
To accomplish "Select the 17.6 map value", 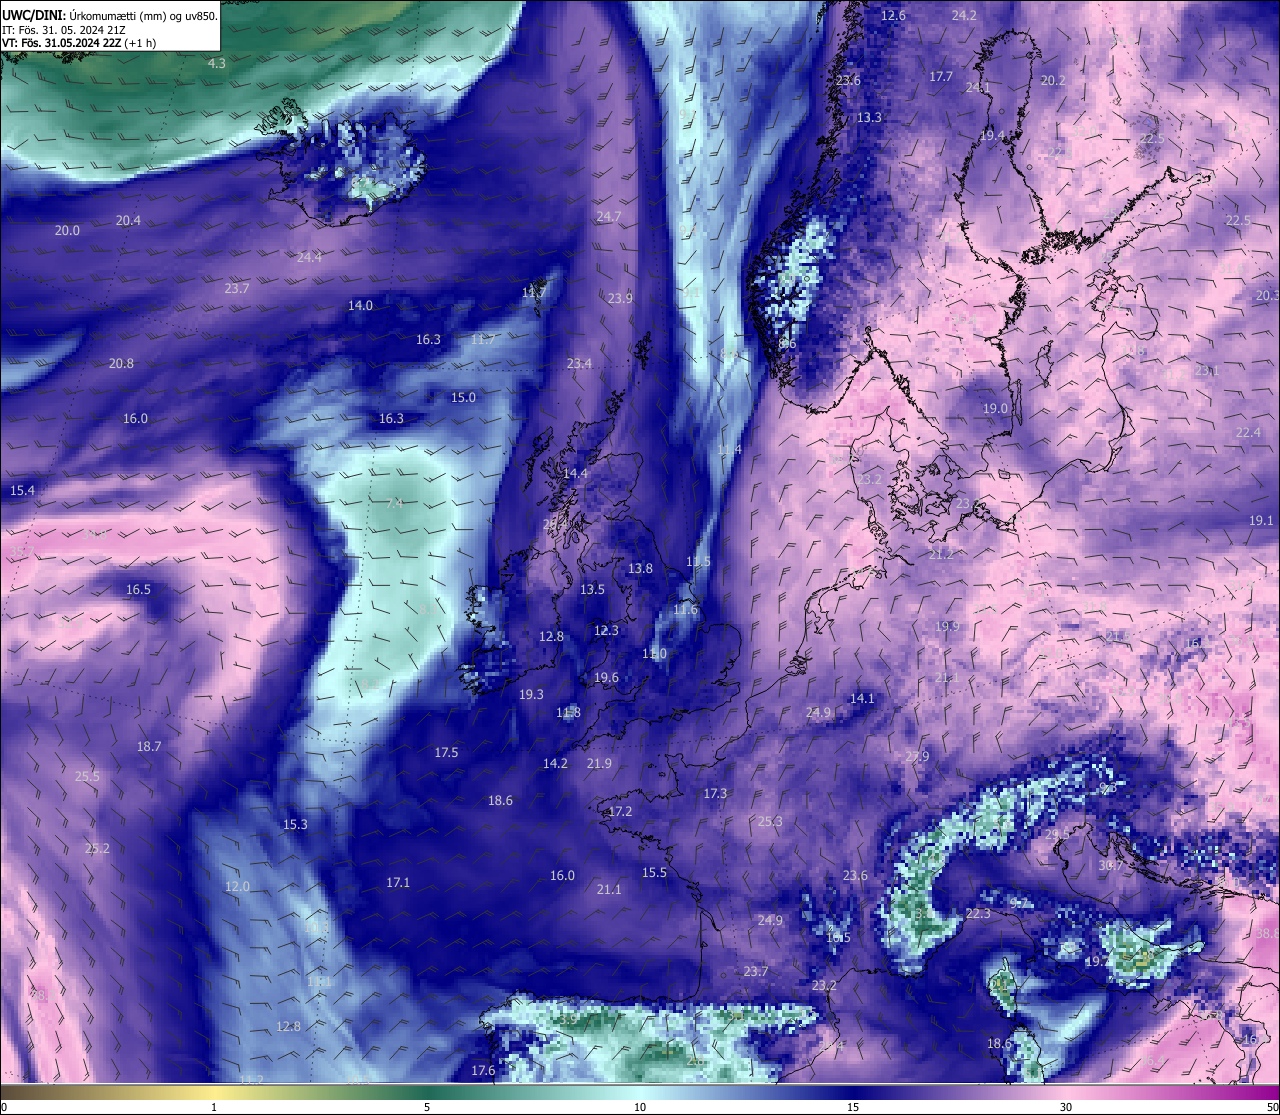I will [483, 1070].
